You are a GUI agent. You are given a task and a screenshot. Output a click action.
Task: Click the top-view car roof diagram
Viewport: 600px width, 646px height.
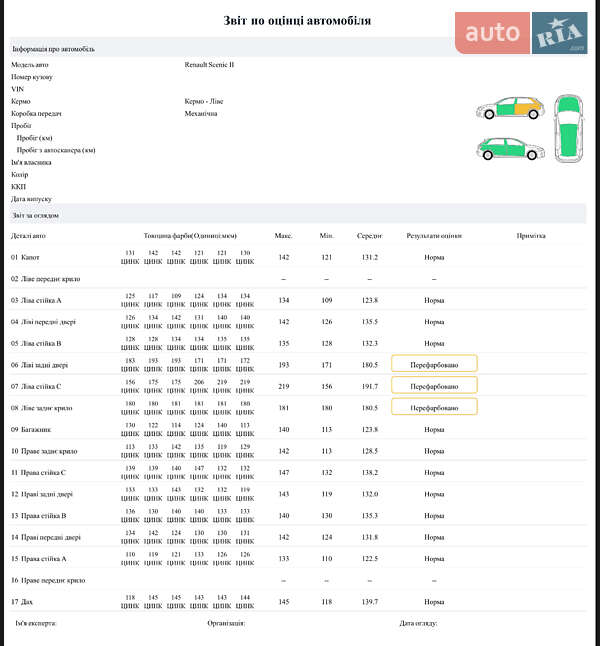(567, 128)
